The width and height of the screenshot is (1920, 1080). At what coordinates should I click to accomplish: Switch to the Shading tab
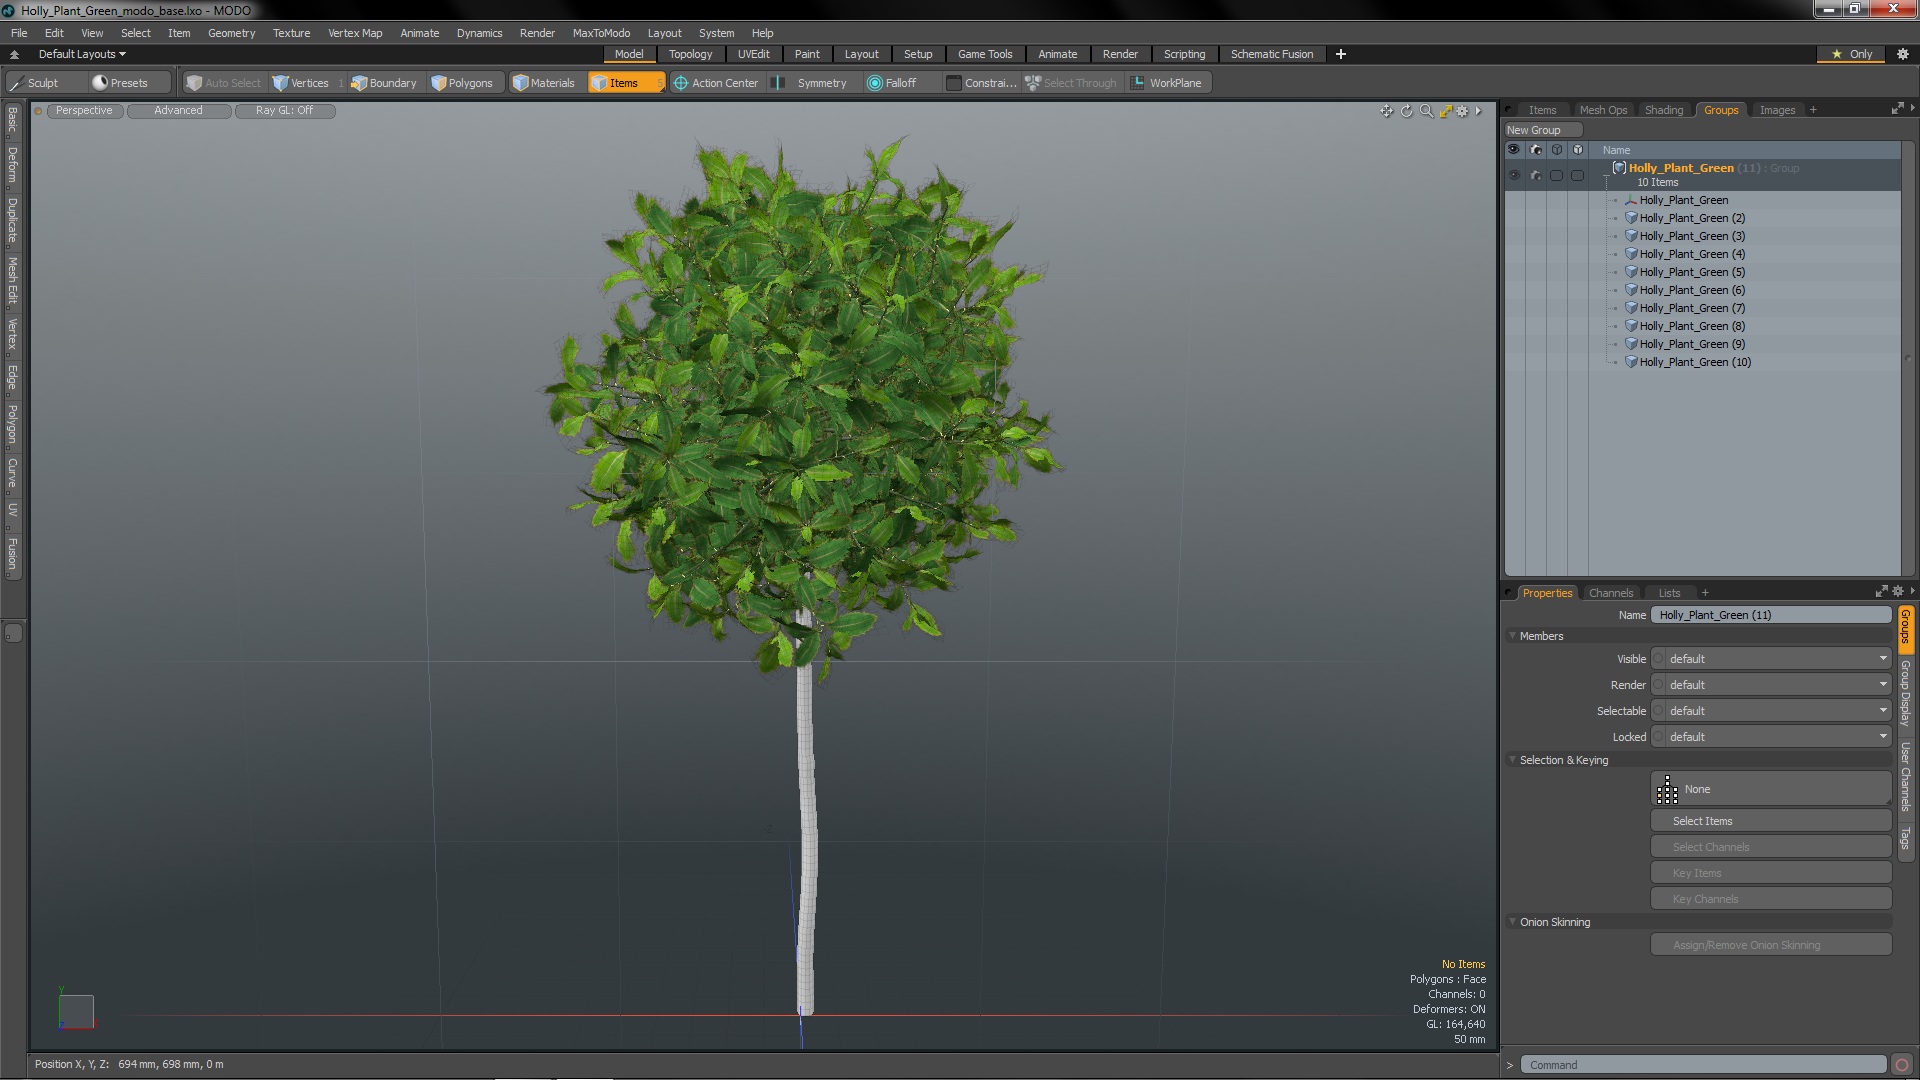[1663, 110]
